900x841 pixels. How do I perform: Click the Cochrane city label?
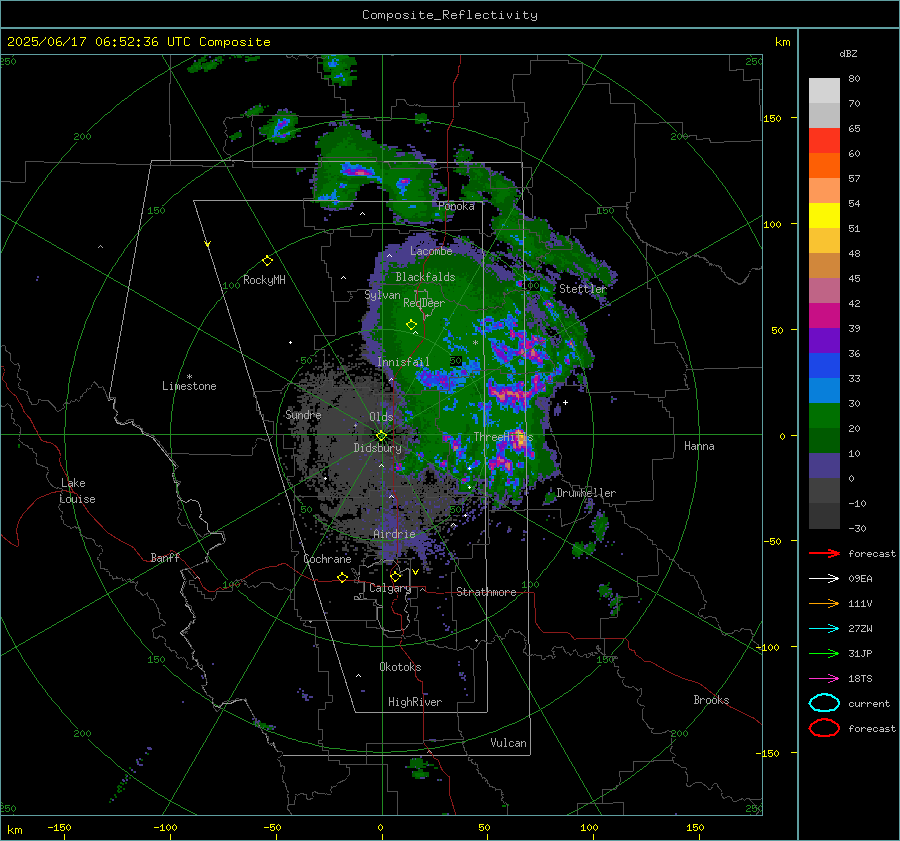tap(327, 559)
